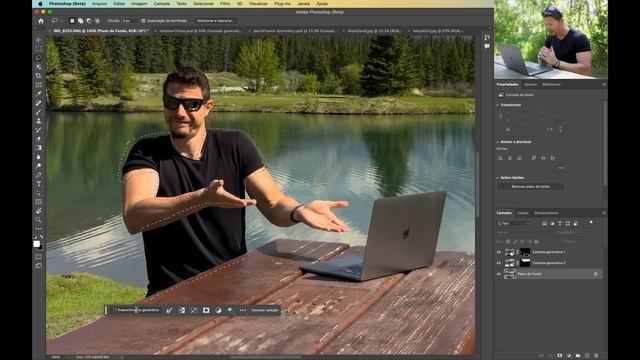
Task: Toggle the Suavização de Serrilhado checkbox
Action: [143, 20]
